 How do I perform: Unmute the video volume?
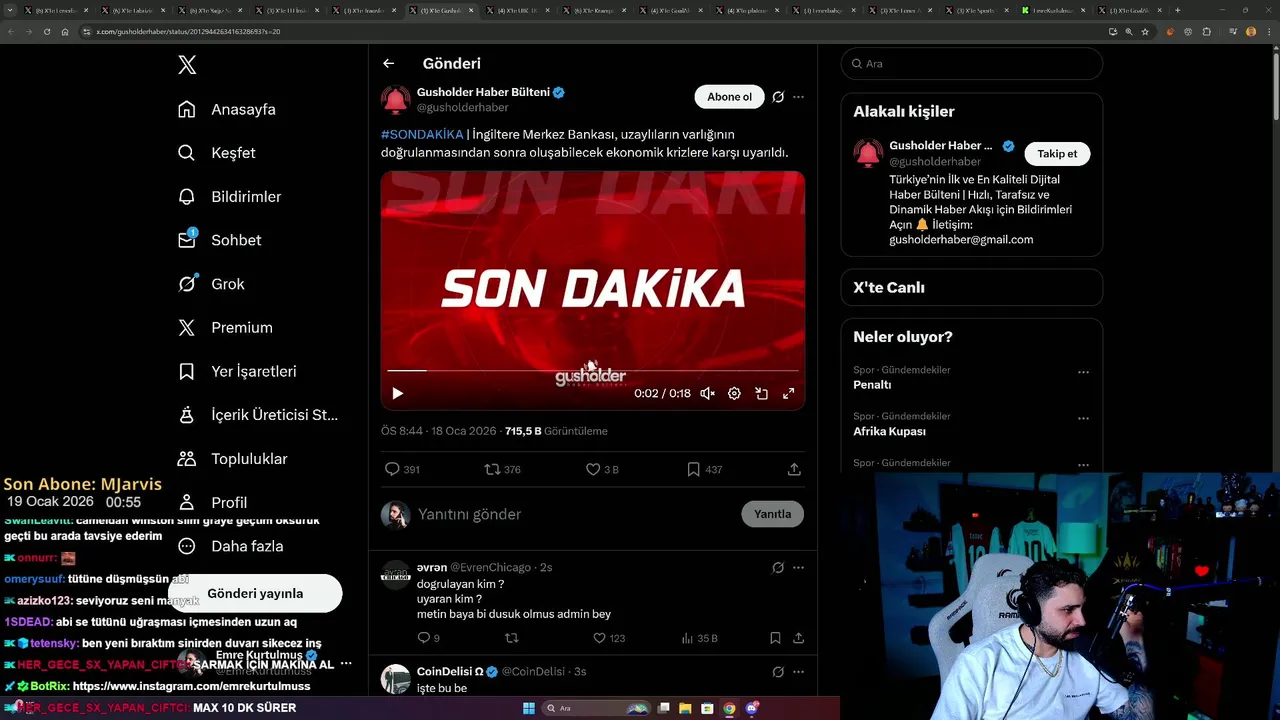tap(707, 393)
